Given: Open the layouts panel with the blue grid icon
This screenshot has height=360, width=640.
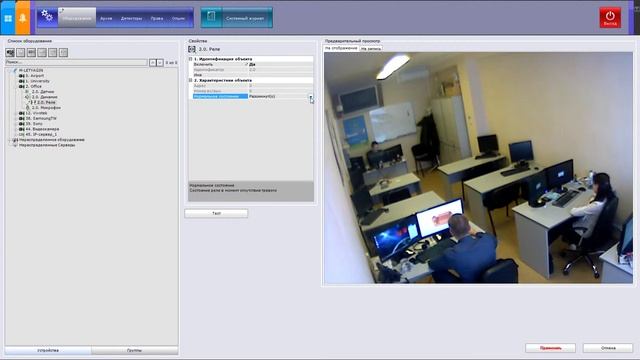Looking at the screenshot, I should (x=8, y=18).
